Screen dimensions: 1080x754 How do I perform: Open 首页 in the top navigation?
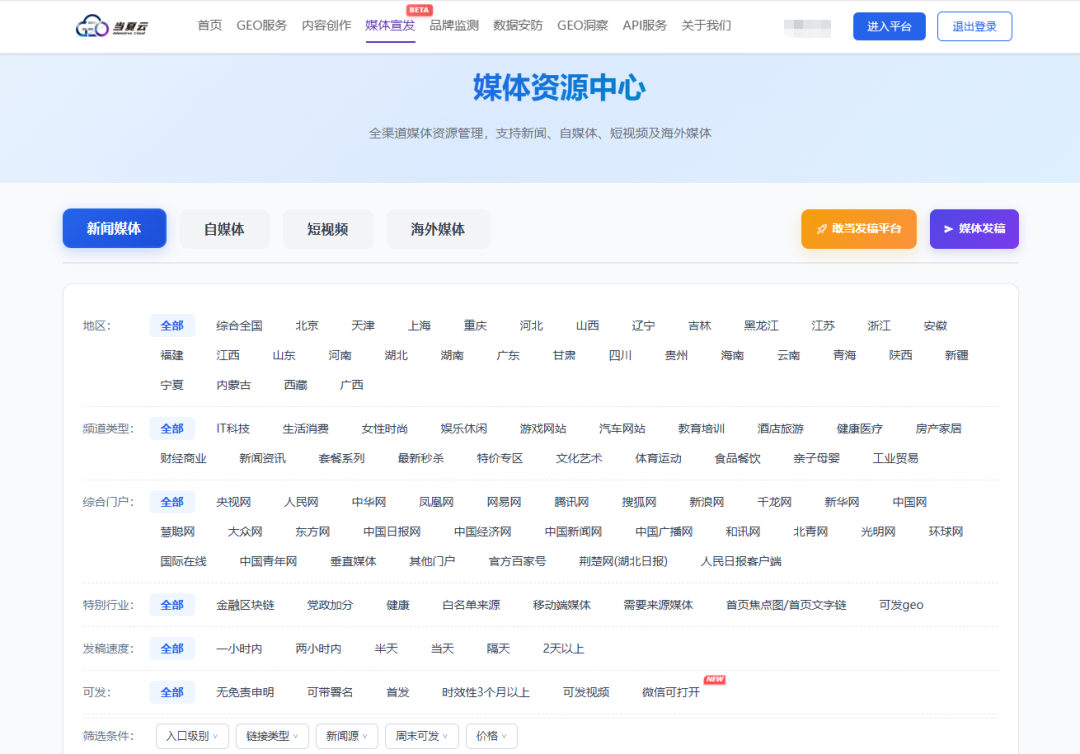(x=209, y=25)
